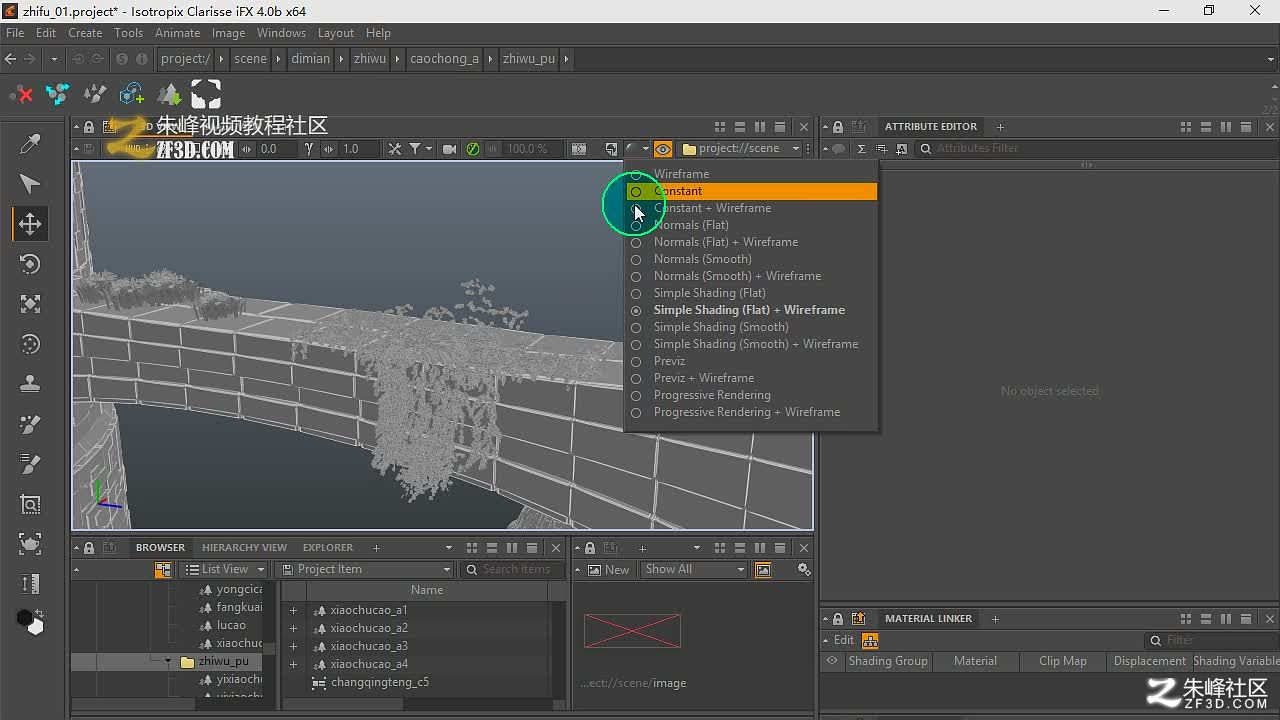Click the hierarchy icon in Material Linker
The width and height of the screenshot is (1280, 720).
pyautogui.click(x=870, y=640)
